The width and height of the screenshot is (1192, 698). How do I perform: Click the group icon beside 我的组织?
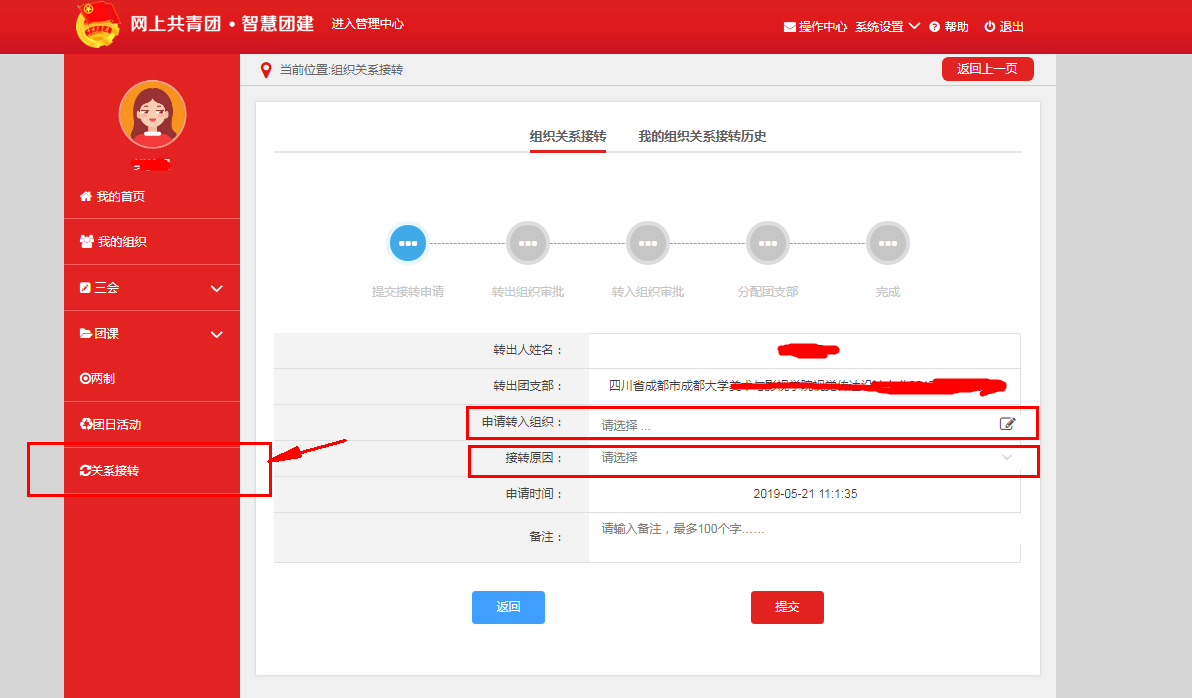[x=87, y=242]
